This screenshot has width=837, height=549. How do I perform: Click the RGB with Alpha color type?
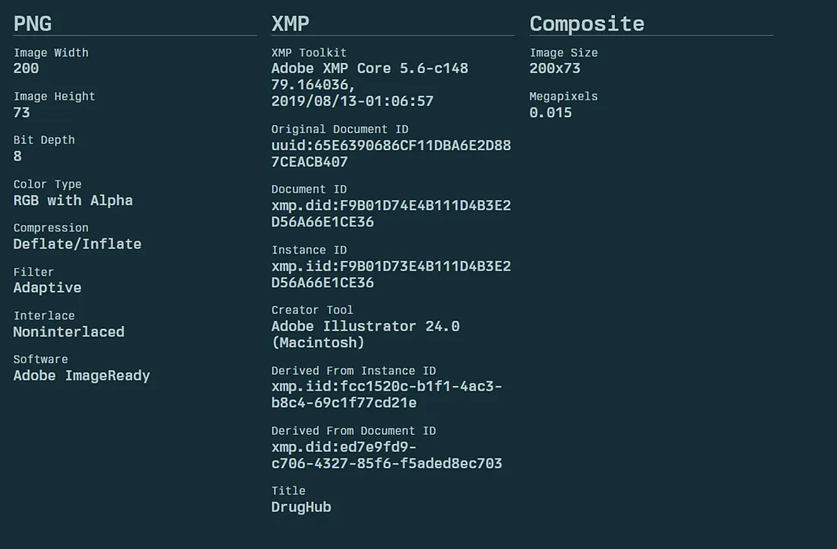tap(73, 200)
